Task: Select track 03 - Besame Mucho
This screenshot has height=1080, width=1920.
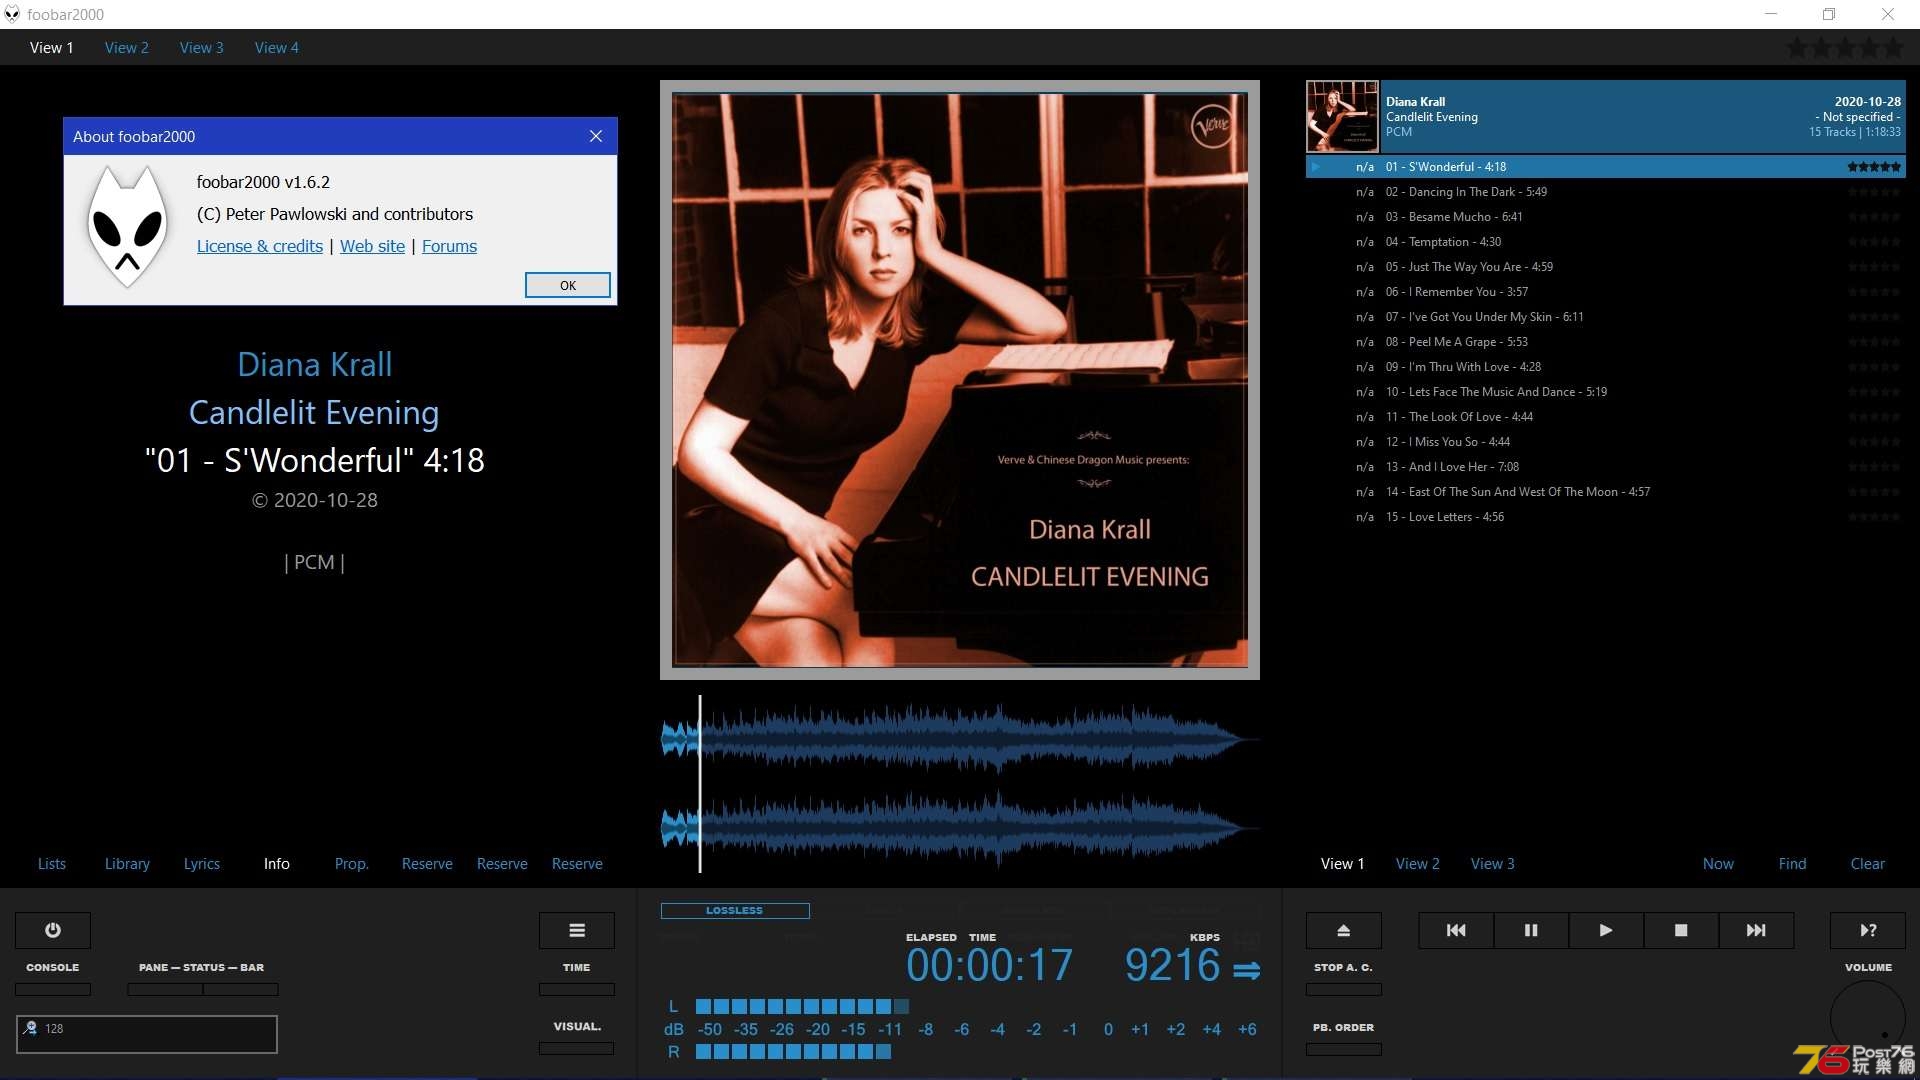Action: tap(1606, 217)
